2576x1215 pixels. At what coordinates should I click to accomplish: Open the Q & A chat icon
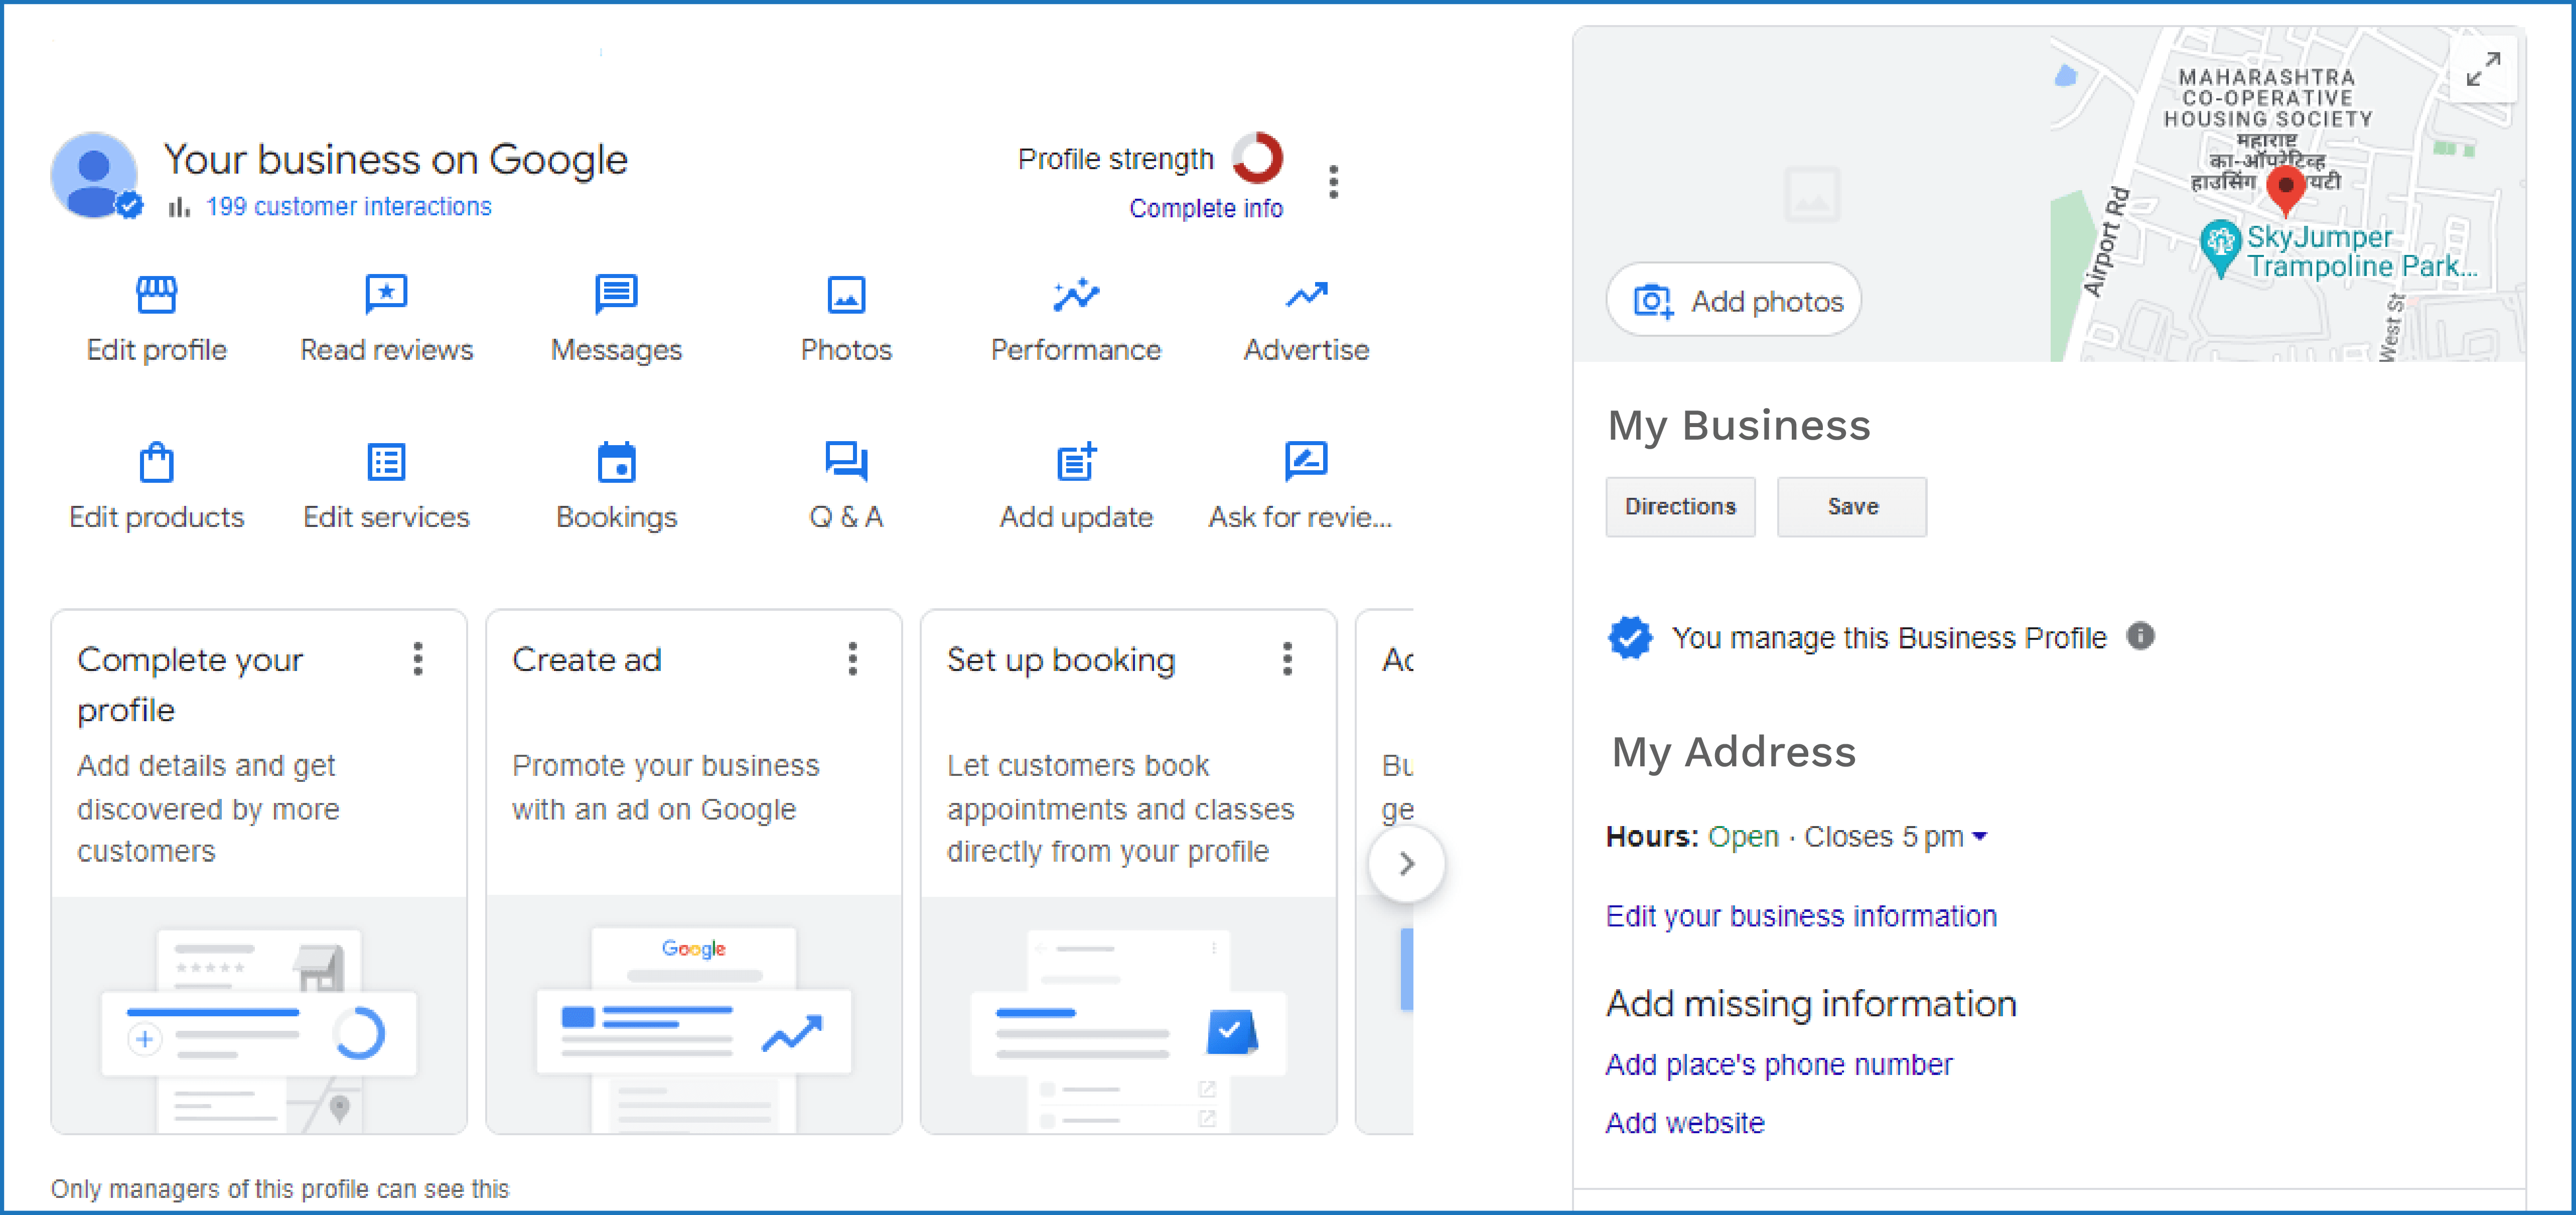(x=846, y=462)
